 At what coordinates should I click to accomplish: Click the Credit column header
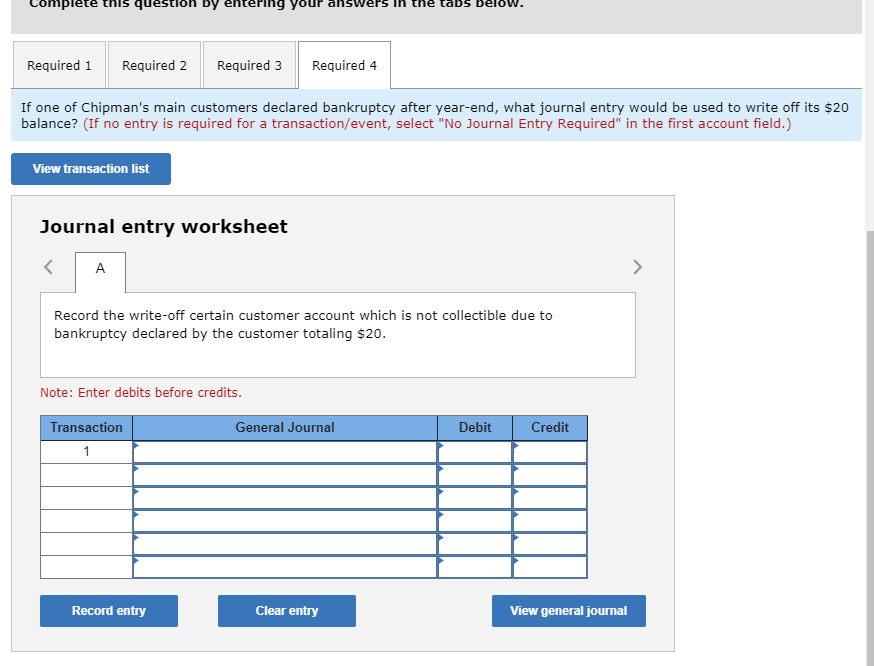click(x=550, y=427)
